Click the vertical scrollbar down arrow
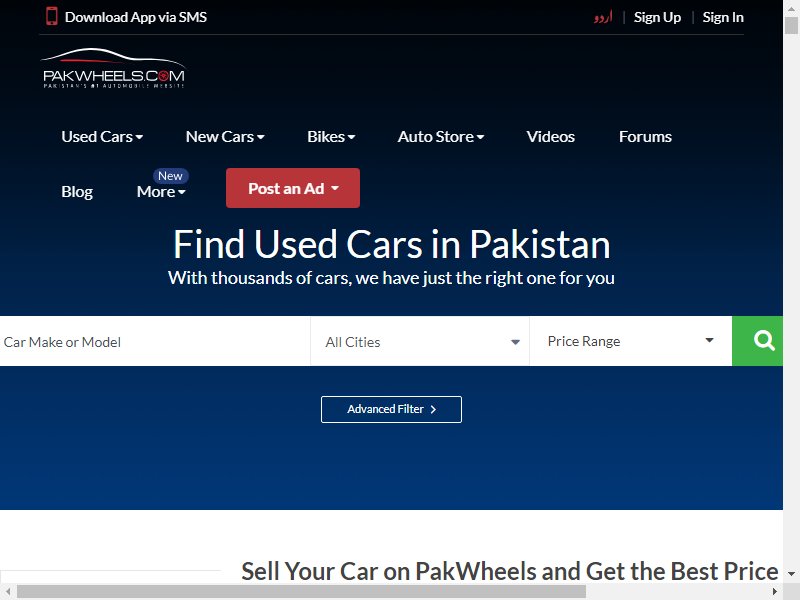This screenshot has width=800, height=600. click(x=791, y=574)
